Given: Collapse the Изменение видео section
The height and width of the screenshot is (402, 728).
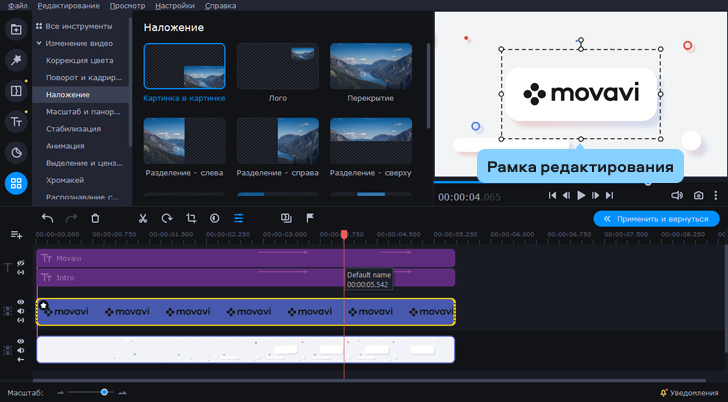Looking at the screenshot, I should click(39, 43).
